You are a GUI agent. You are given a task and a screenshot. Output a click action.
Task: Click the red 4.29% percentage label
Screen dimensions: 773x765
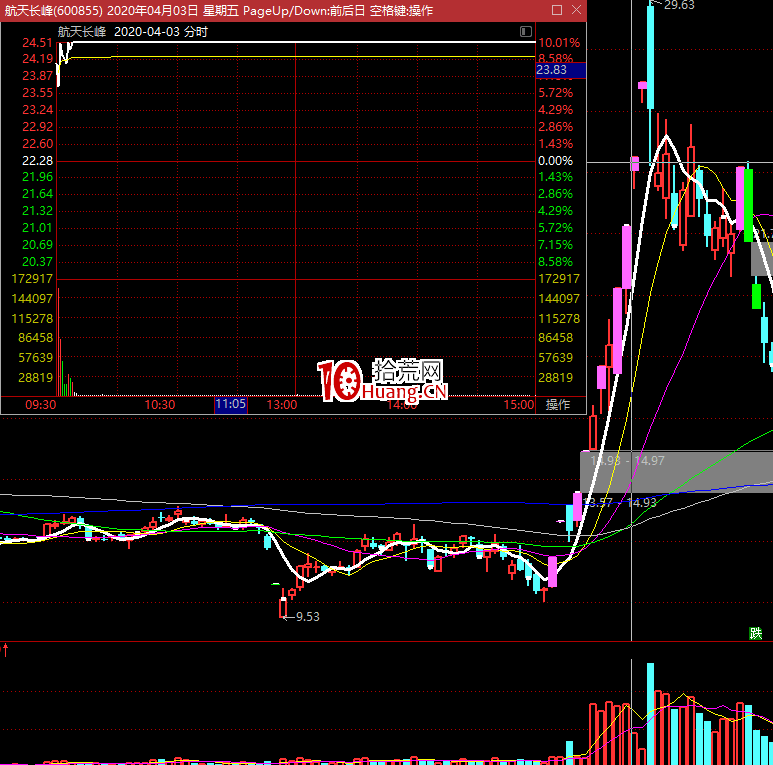click(556, 109)
